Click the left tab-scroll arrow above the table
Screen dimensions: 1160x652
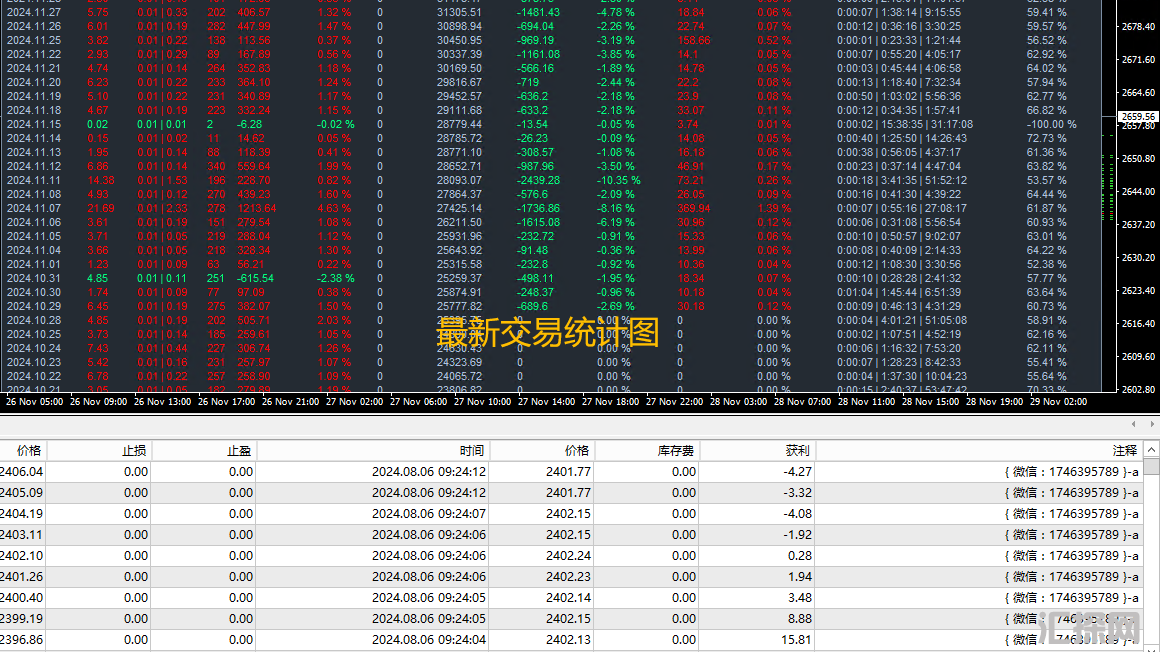1133,424
